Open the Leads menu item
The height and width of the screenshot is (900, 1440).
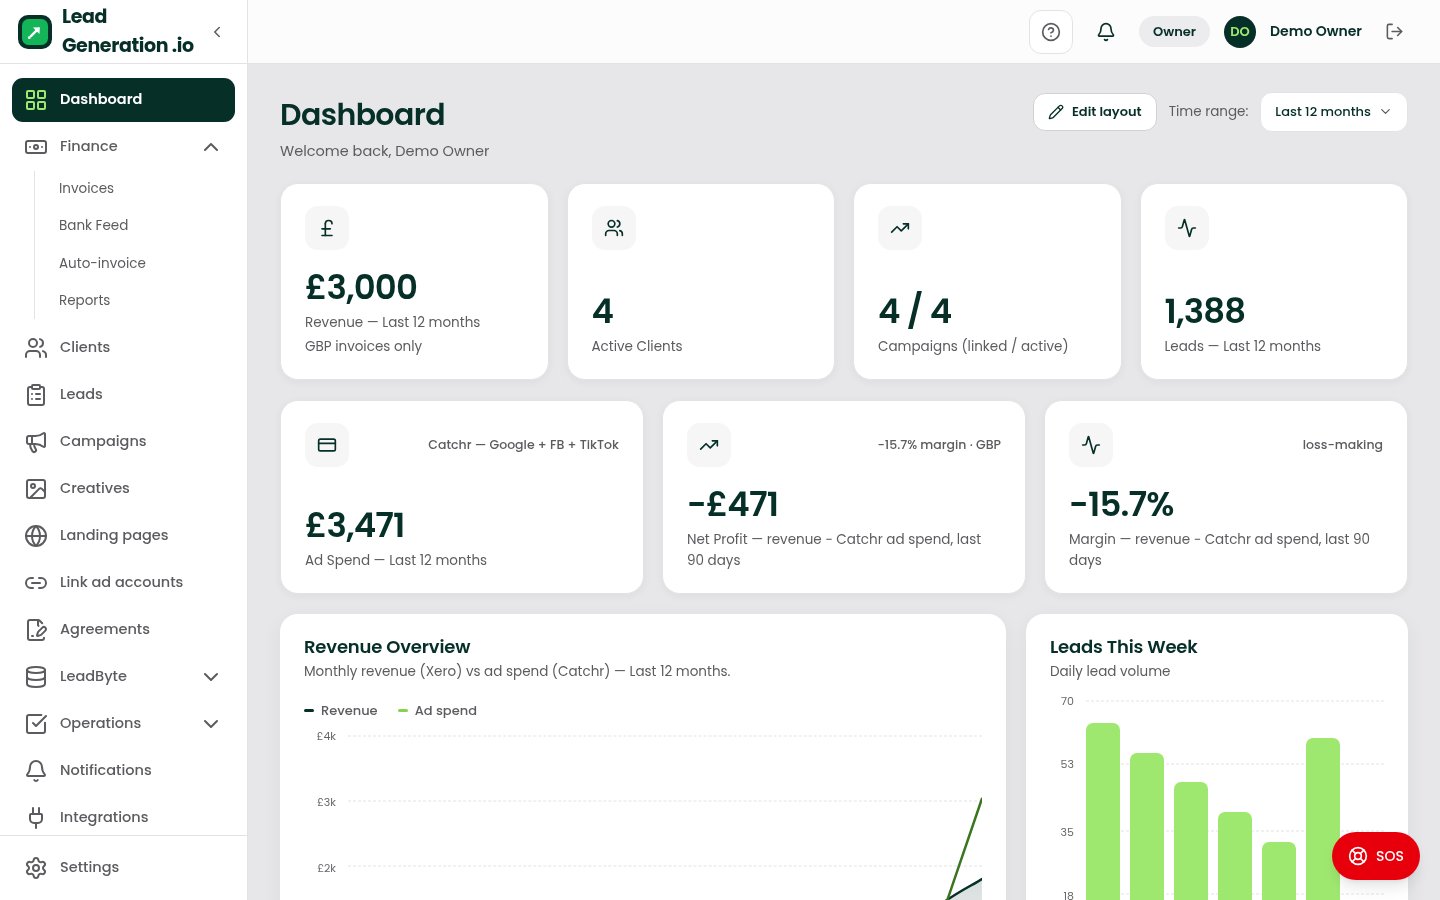point(123,394)
